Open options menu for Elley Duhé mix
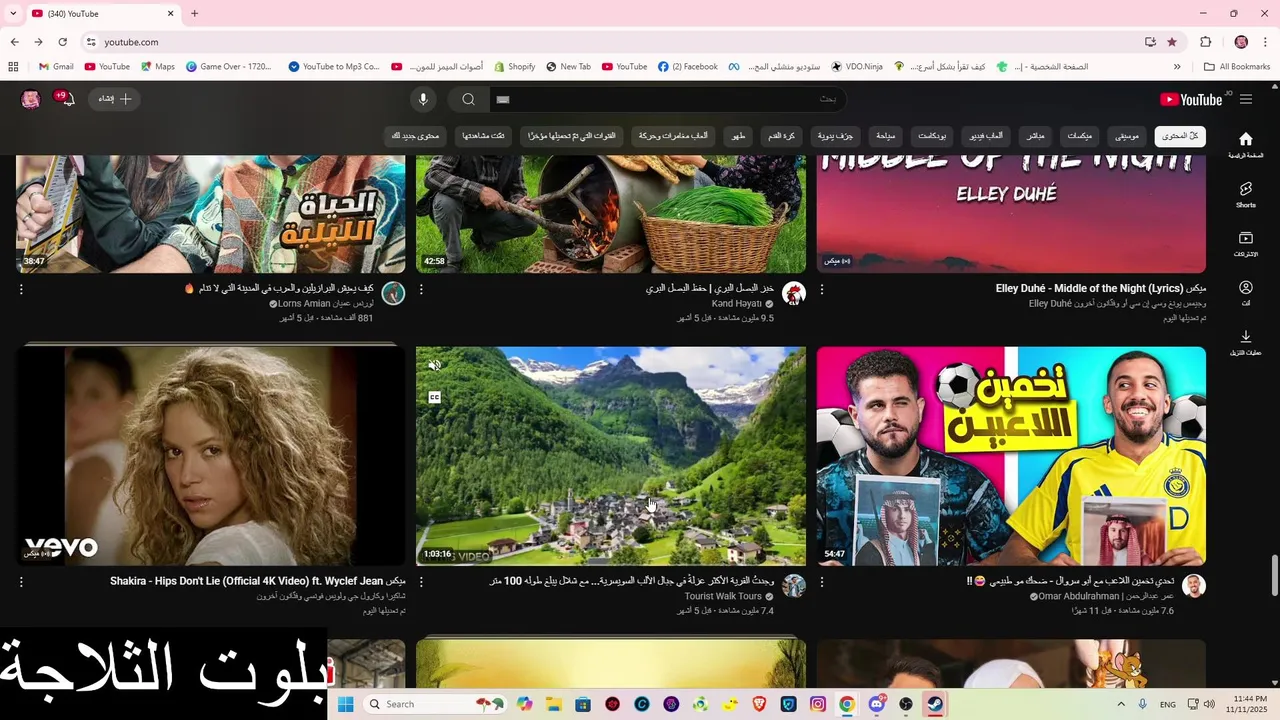This screenshot has width=1280, height=720. [x=822, y=289]
